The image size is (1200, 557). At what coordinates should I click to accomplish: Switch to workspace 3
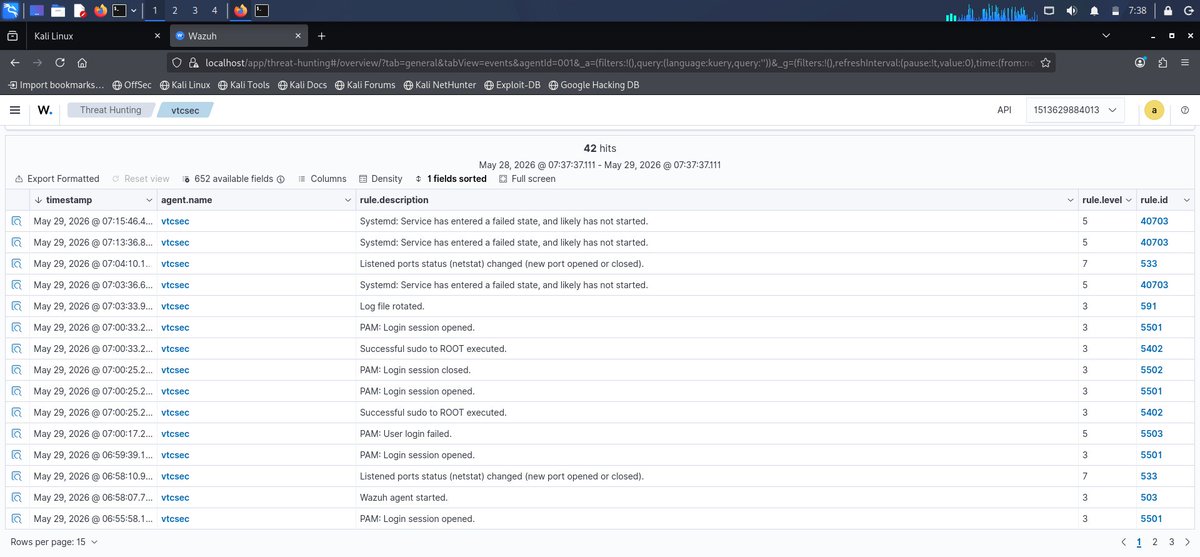coord(195,10)
